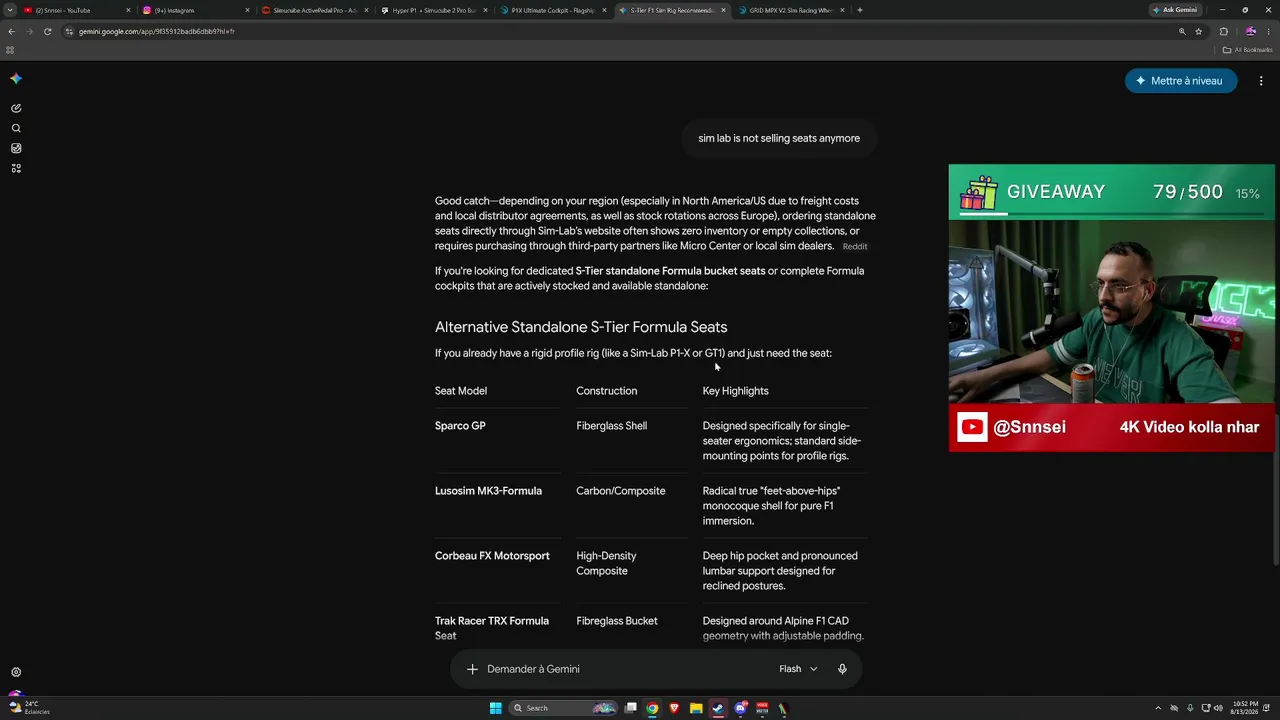Click the 'Corbeau FX Motorsport' table cell
1280x720 pixels.
point(492,556)
